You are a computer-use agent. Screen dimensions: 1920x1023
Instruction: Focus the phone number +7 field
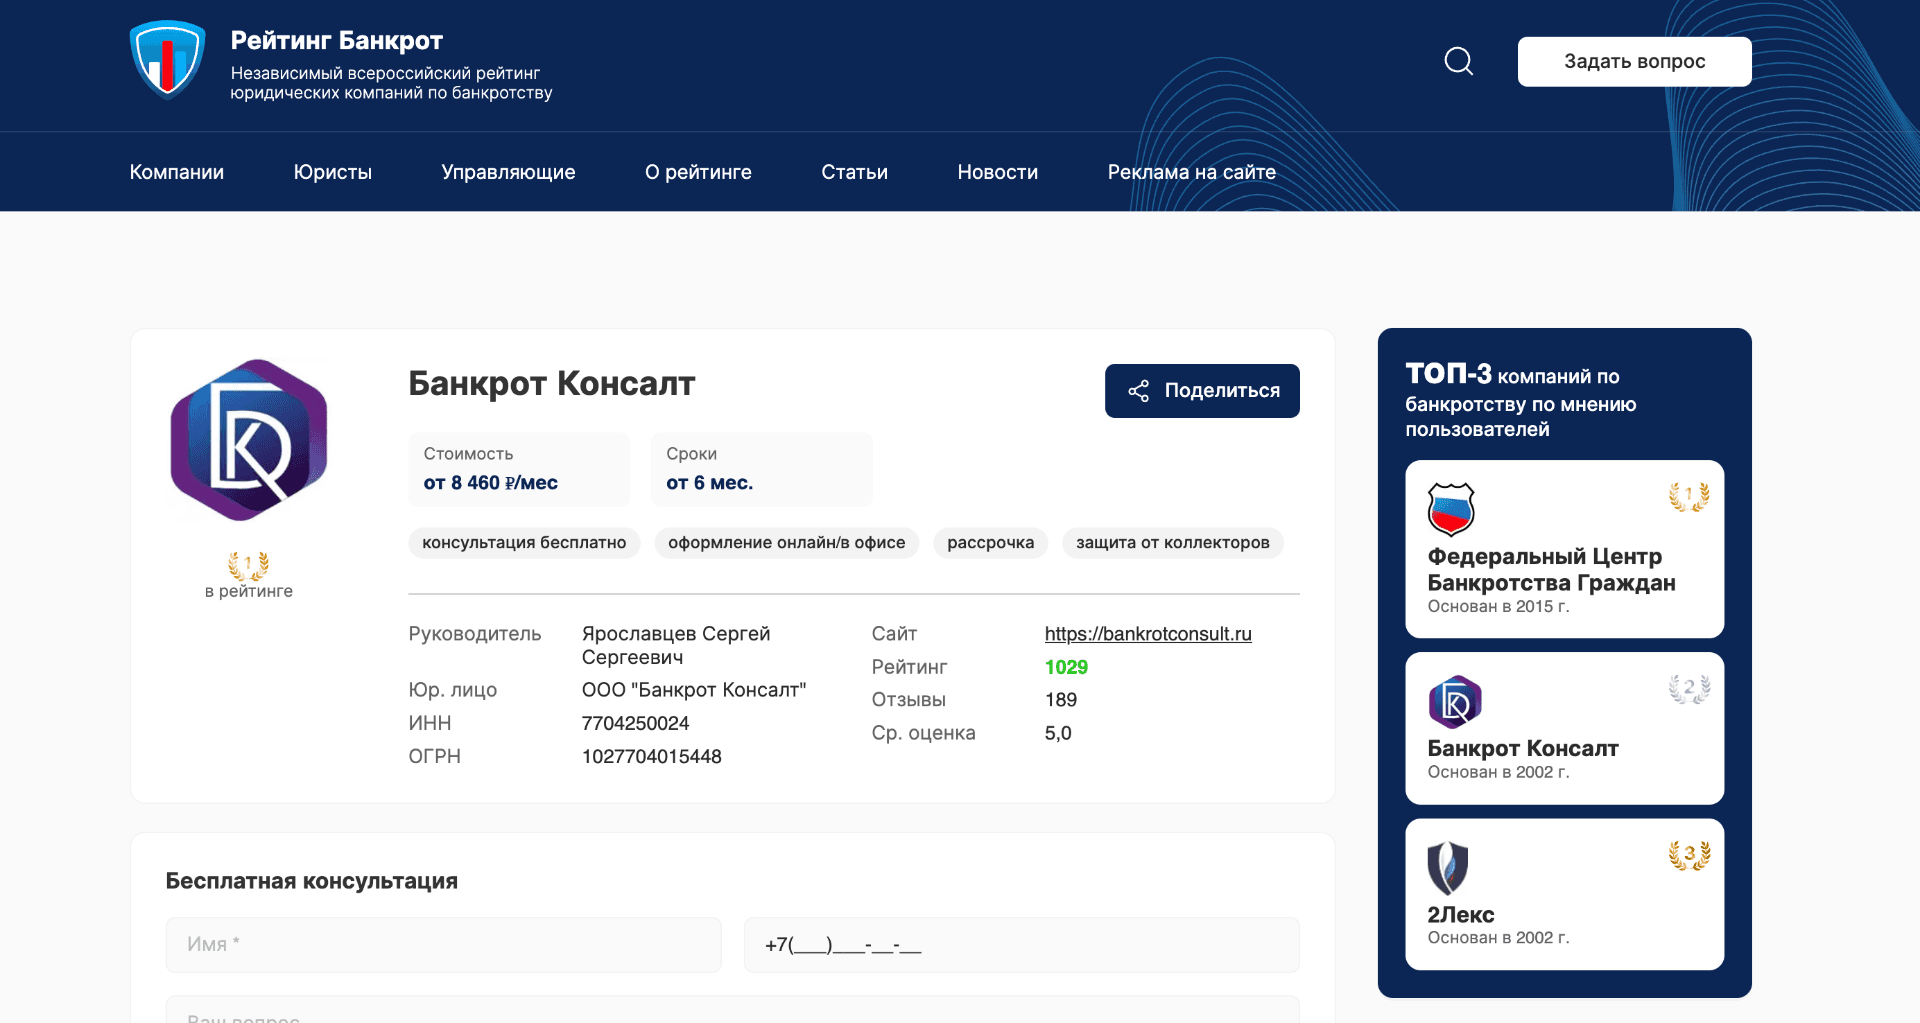pos(1021,944)
